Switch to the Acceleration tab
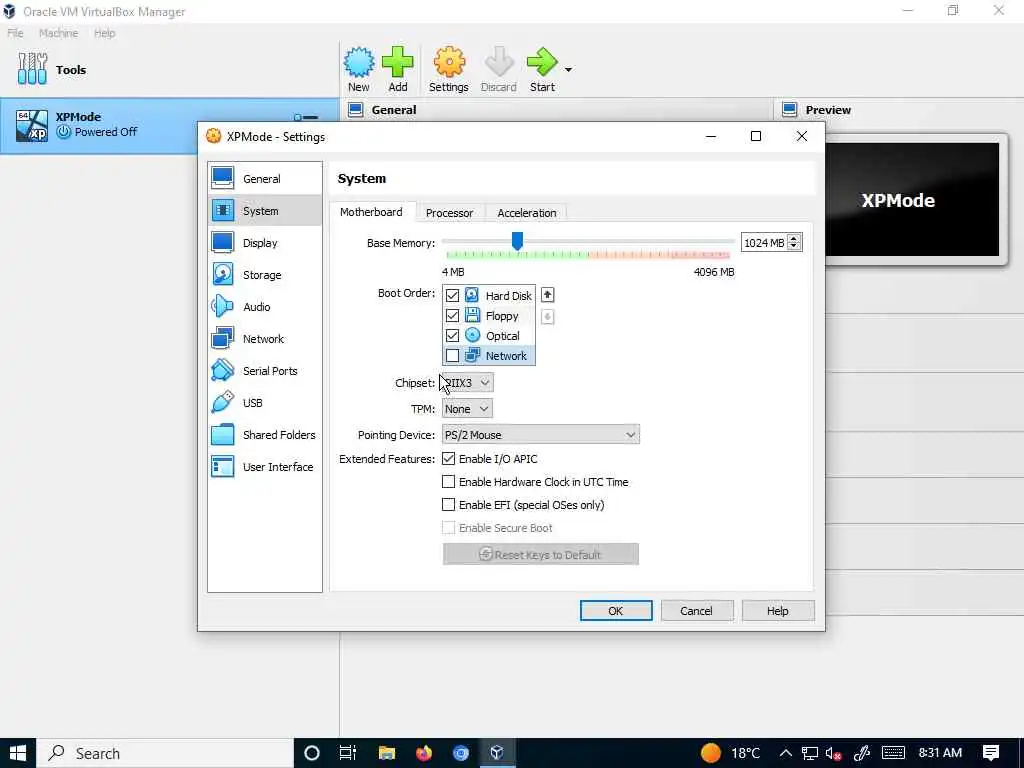Image resolution: width=1024 pixels, height=768 pixels. [526, 213]
